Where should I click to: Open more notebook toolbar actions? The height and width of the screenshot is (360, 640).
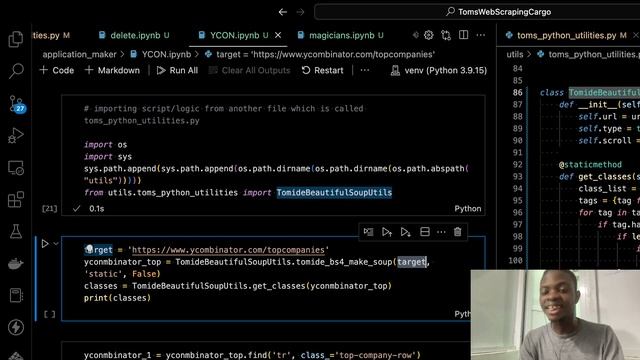(365, 70)
